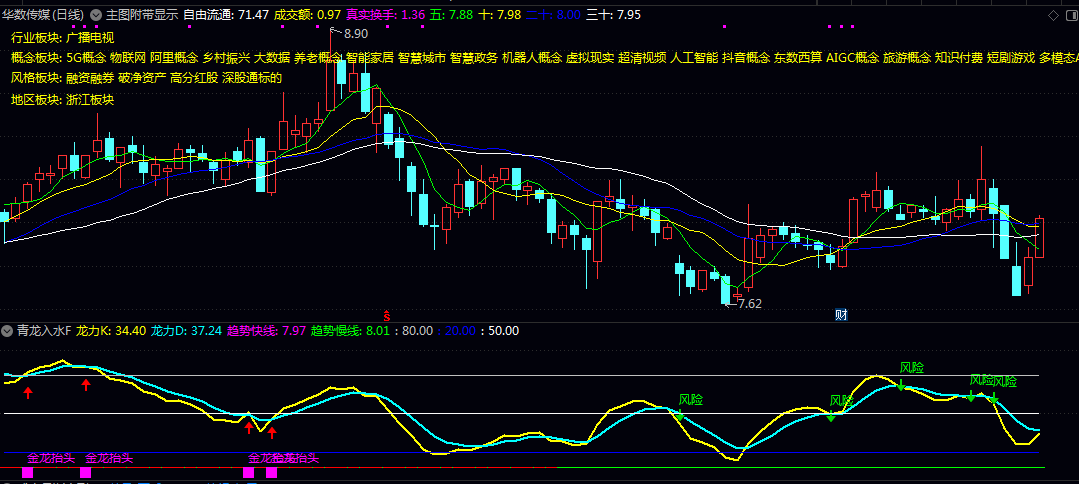Viewport: 1079px width, 484px height.
Task: Click the 养老概念 concept tag
Action: [x=318, y=58]
